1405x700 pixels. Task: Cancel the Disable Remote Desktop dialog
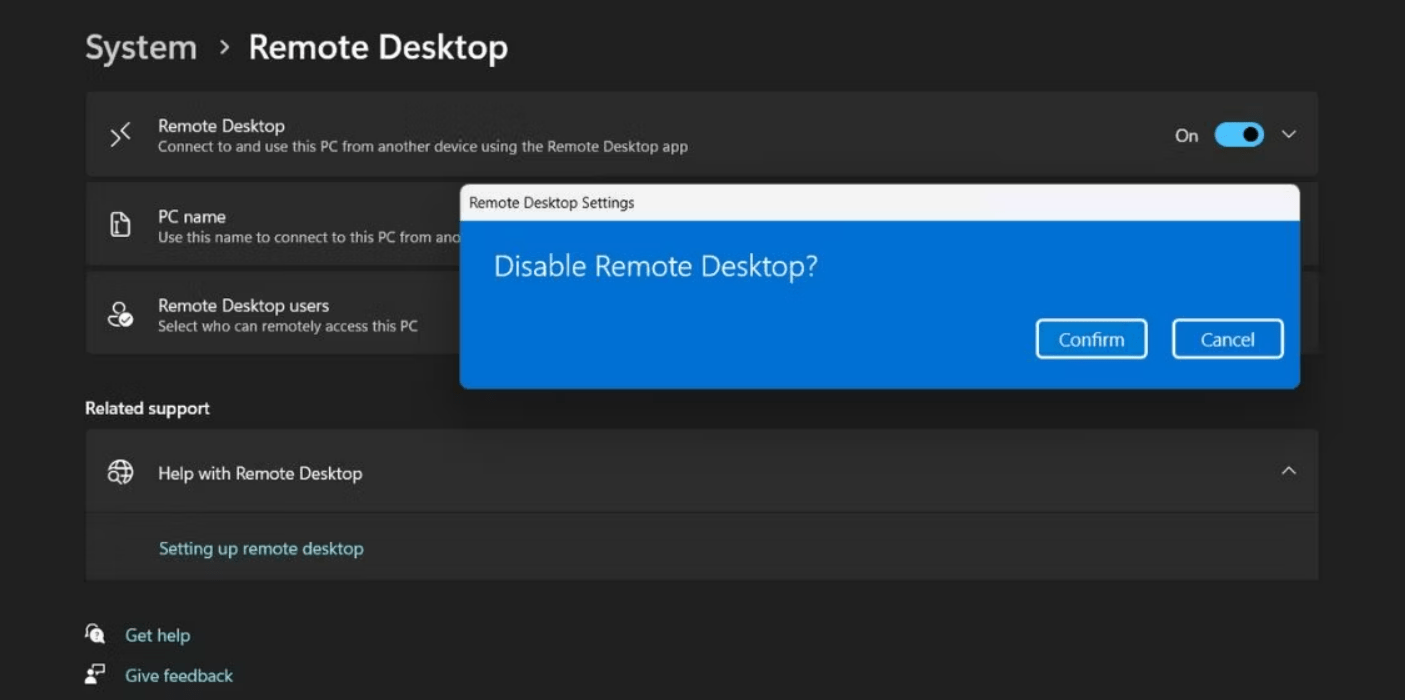1227,338
